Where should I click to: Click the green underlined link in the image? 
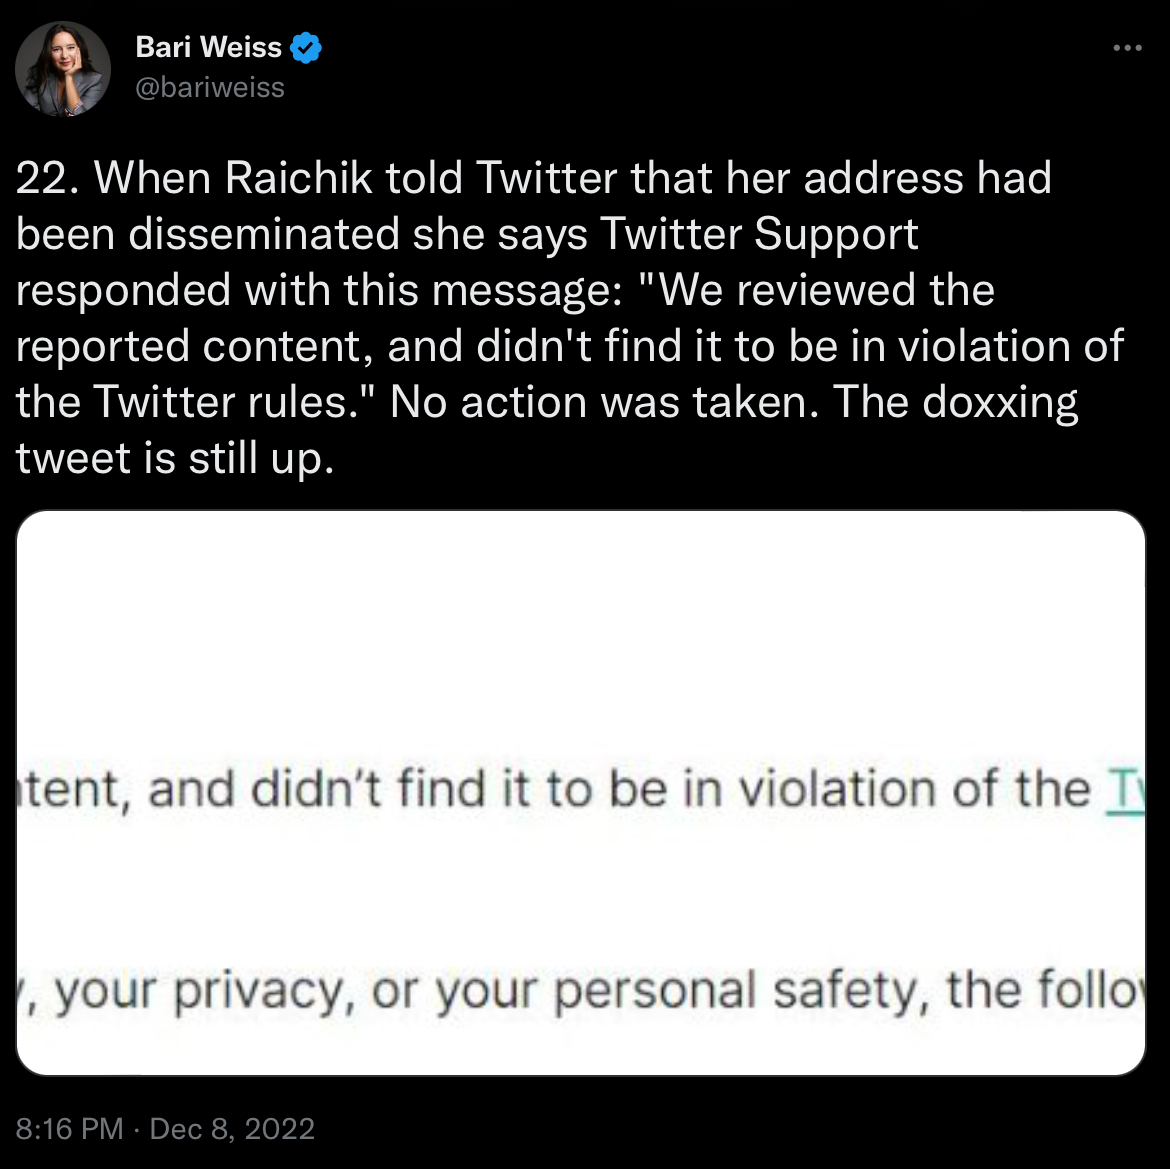click(1122, 790)
